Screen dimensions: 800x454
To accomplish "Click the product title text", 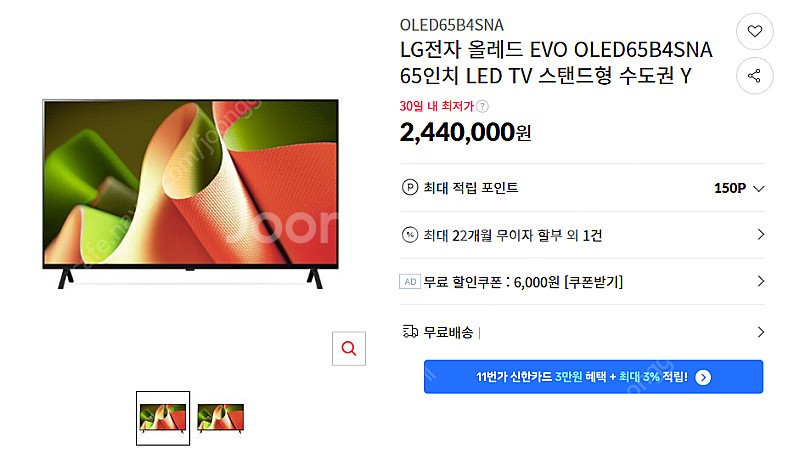I will coord(556,63).
